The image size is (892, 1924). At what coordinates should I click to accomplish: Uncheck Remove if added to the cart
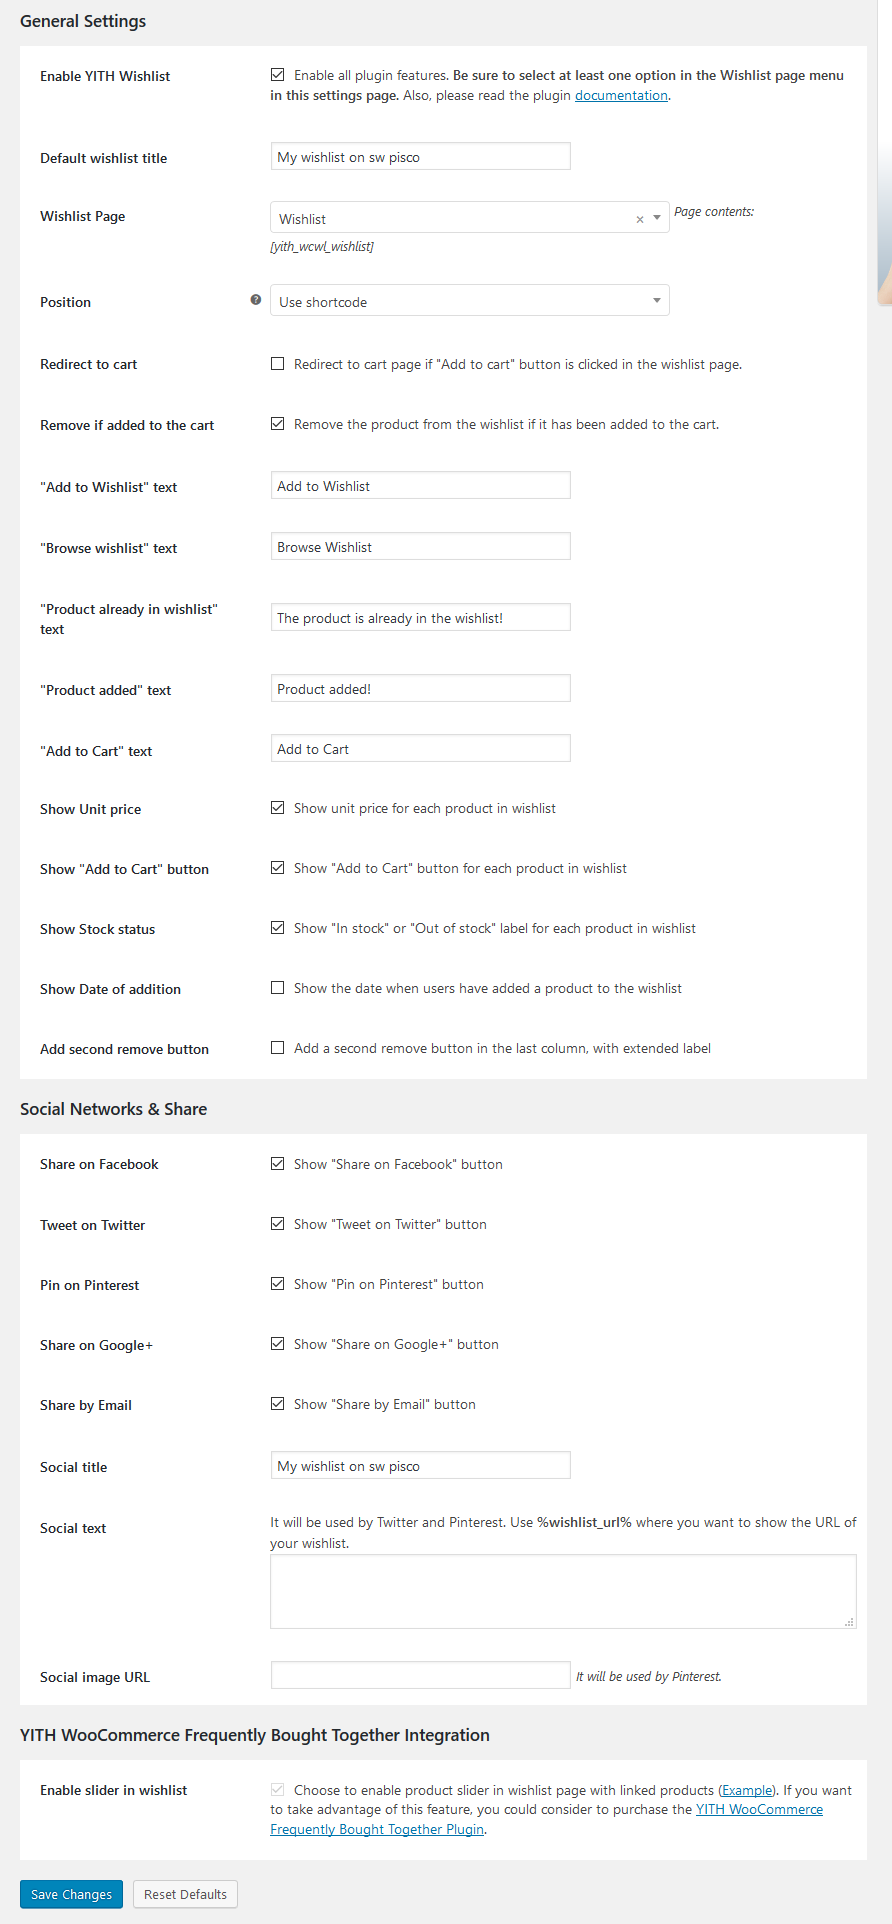click(x=278, y=424)
